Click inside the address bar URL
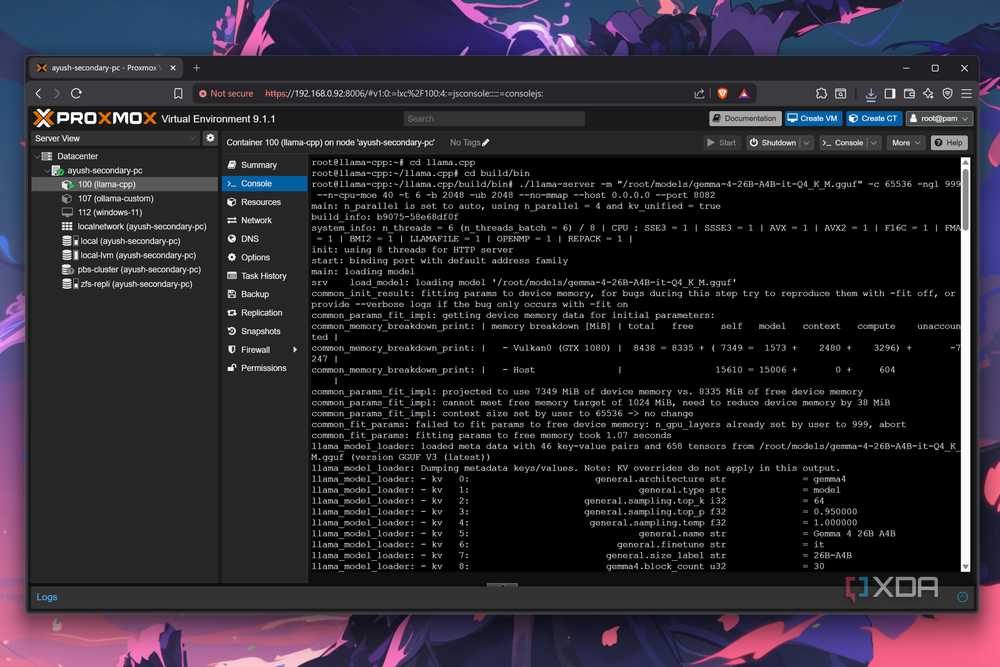Screen dimensions: 1000x667 (404, 93)
